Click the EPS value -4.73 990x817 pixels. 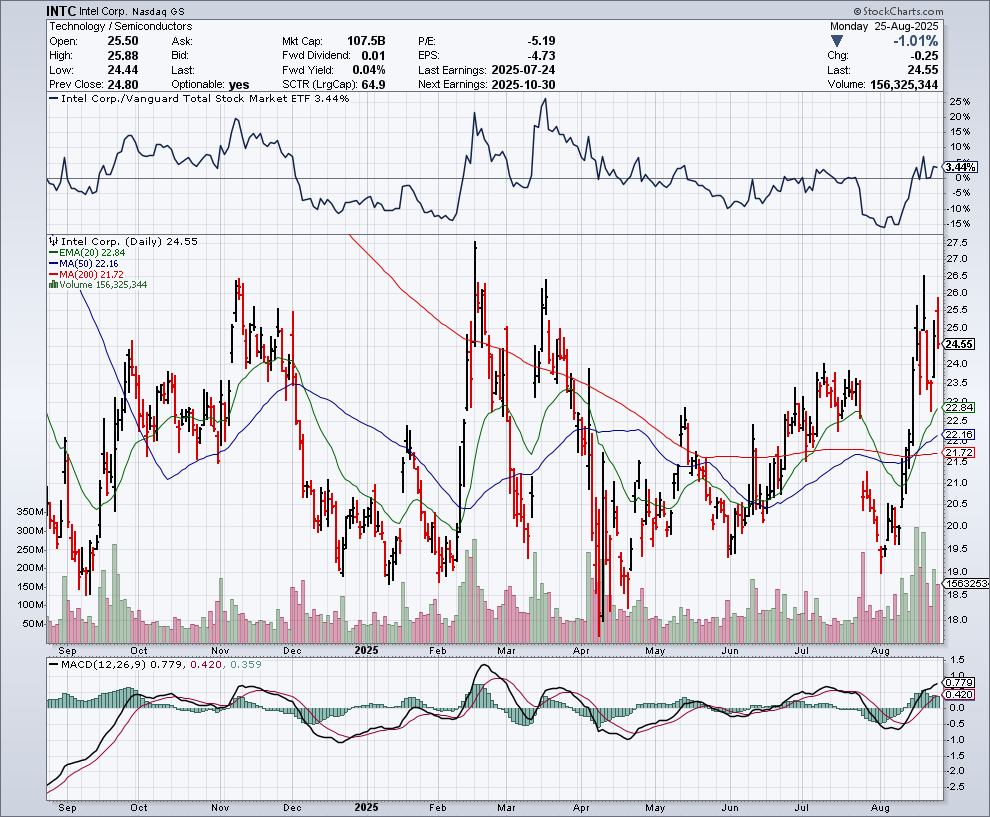541,56
